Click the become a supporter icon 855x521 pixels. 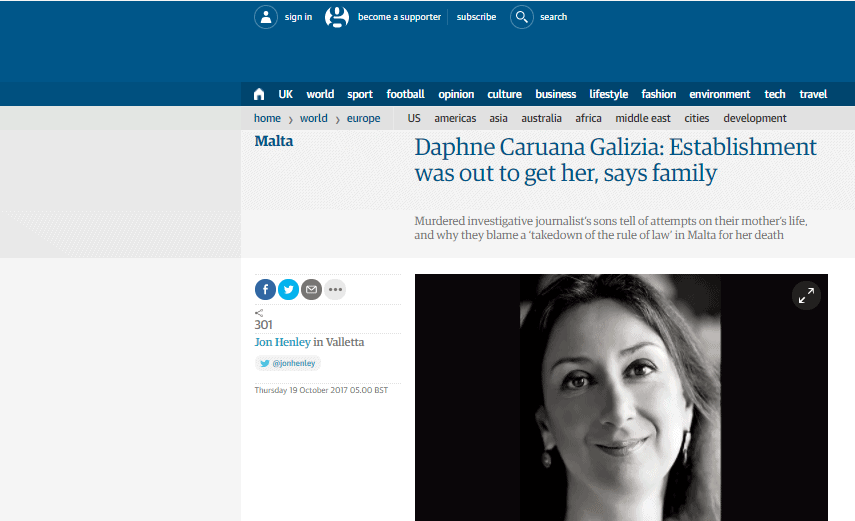pyautogui.click(x=337, y=17)
